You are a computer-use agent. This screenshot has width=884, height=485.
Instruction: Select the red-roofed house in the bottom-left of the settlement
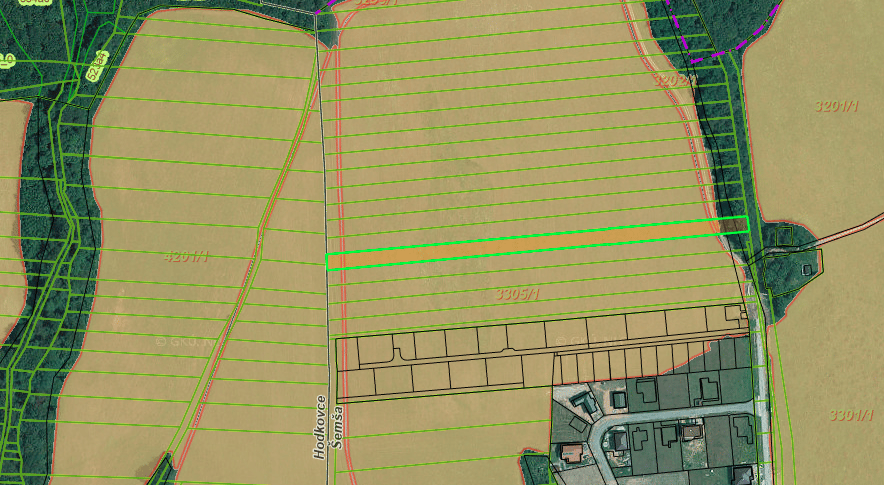coord(572,453)
